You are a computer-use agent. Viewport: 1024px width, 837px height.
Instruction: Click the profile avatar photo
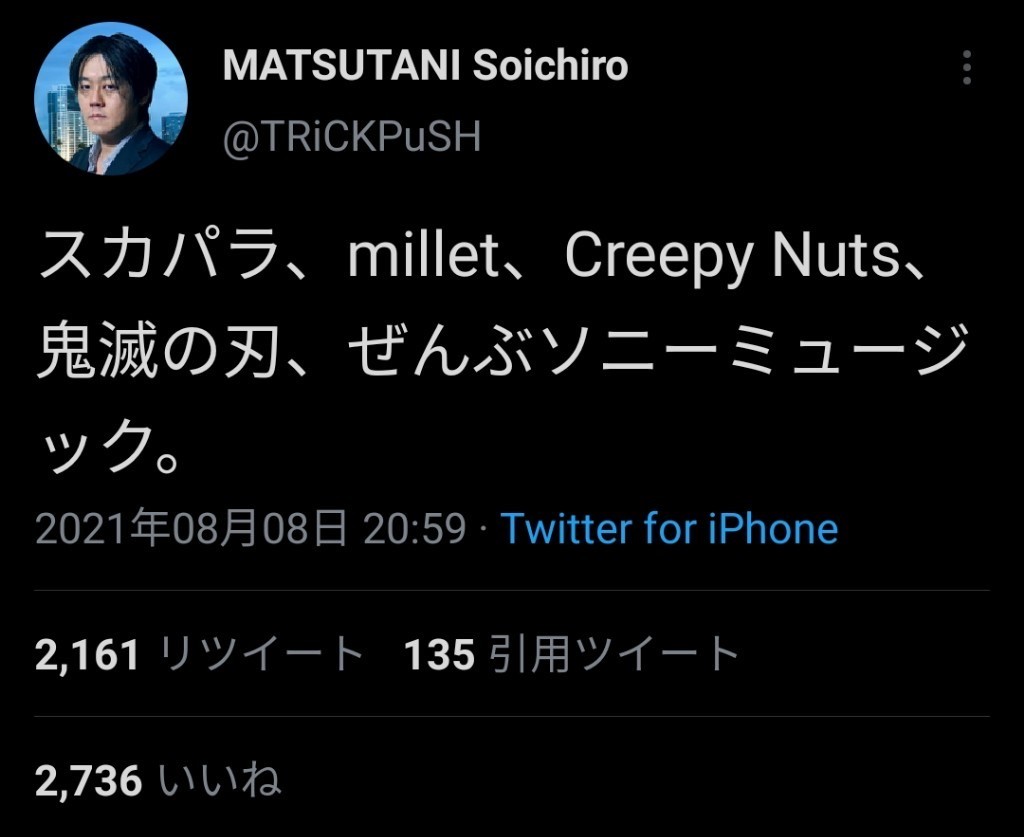click(x=111, y=99)
